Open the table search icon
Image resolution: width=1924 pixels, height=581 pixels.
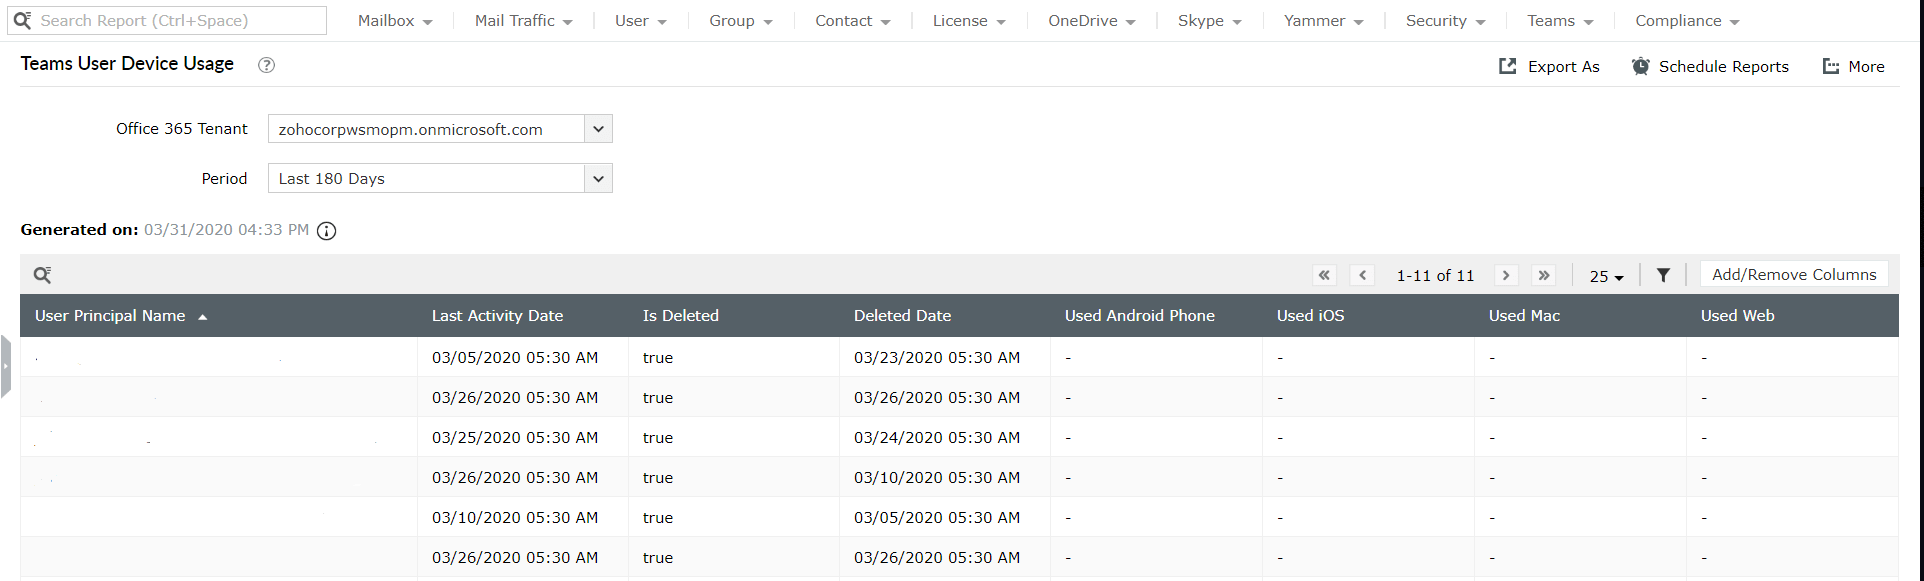coord(42,275)
